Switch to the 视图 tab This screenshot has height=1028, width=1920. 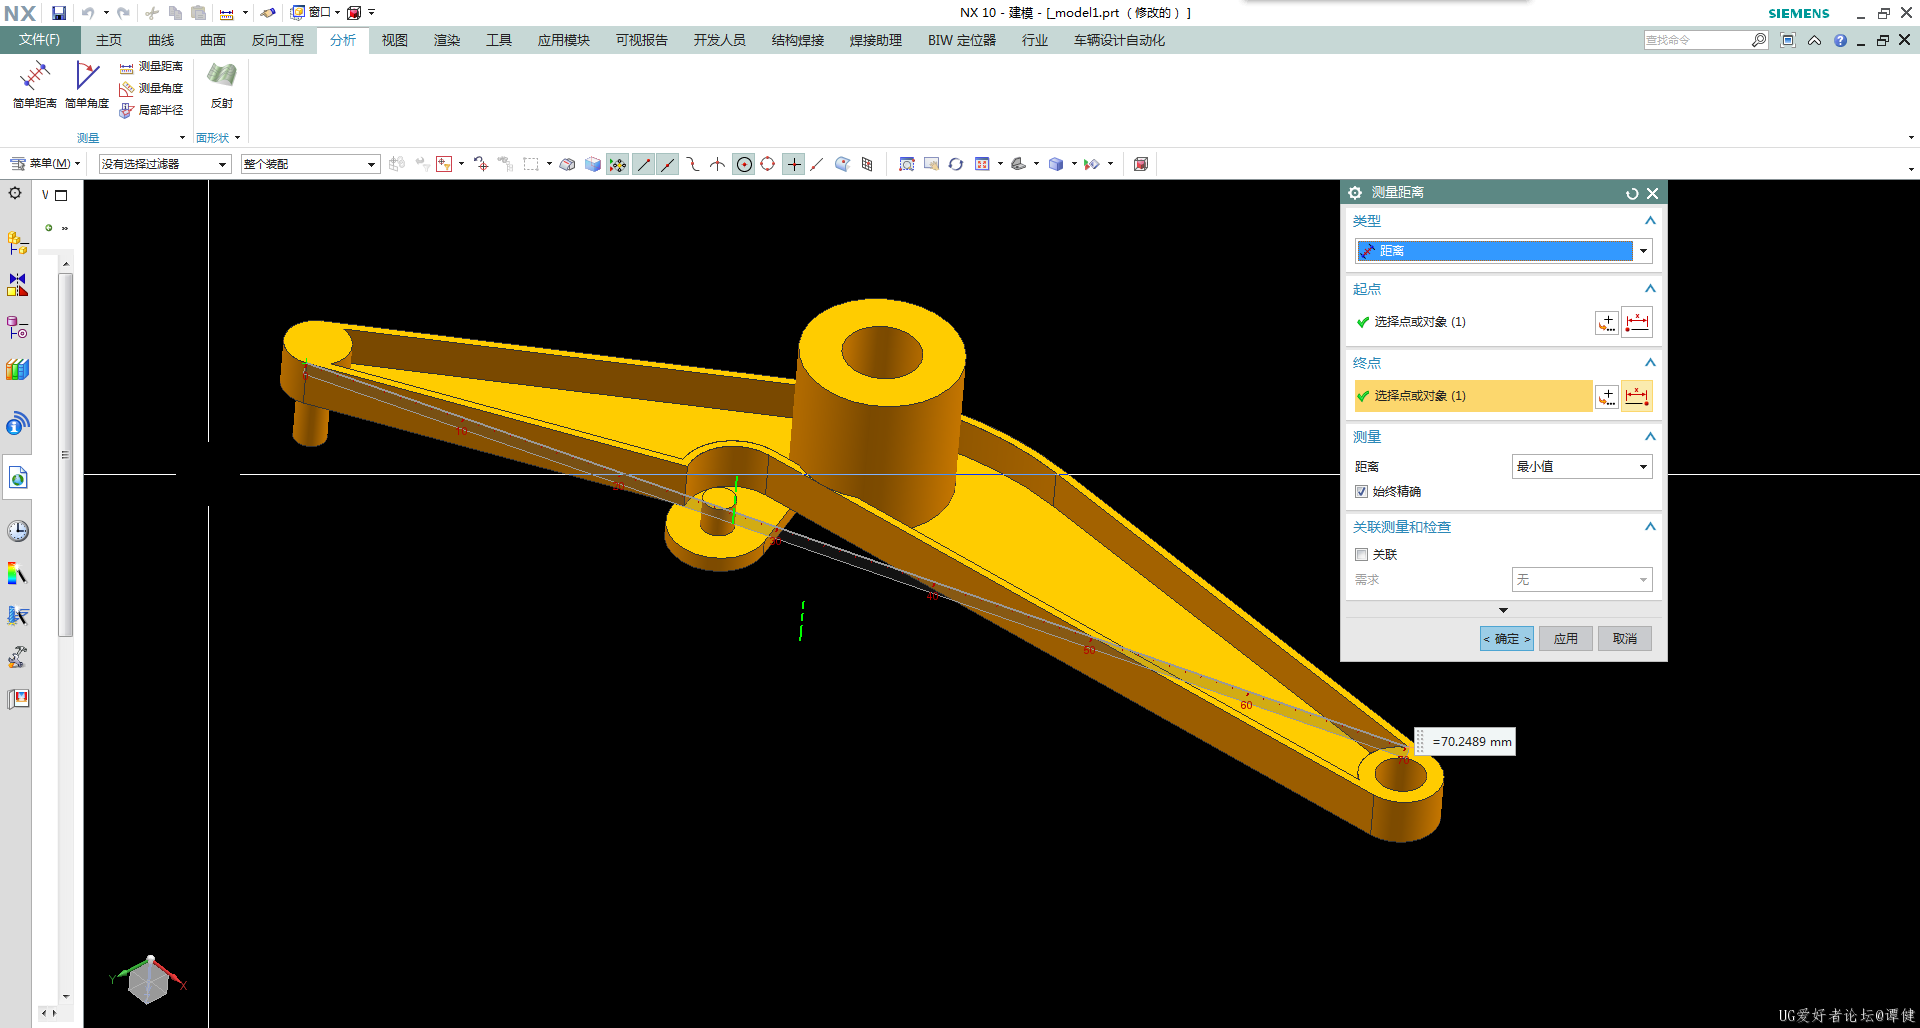tap(395, 40)
